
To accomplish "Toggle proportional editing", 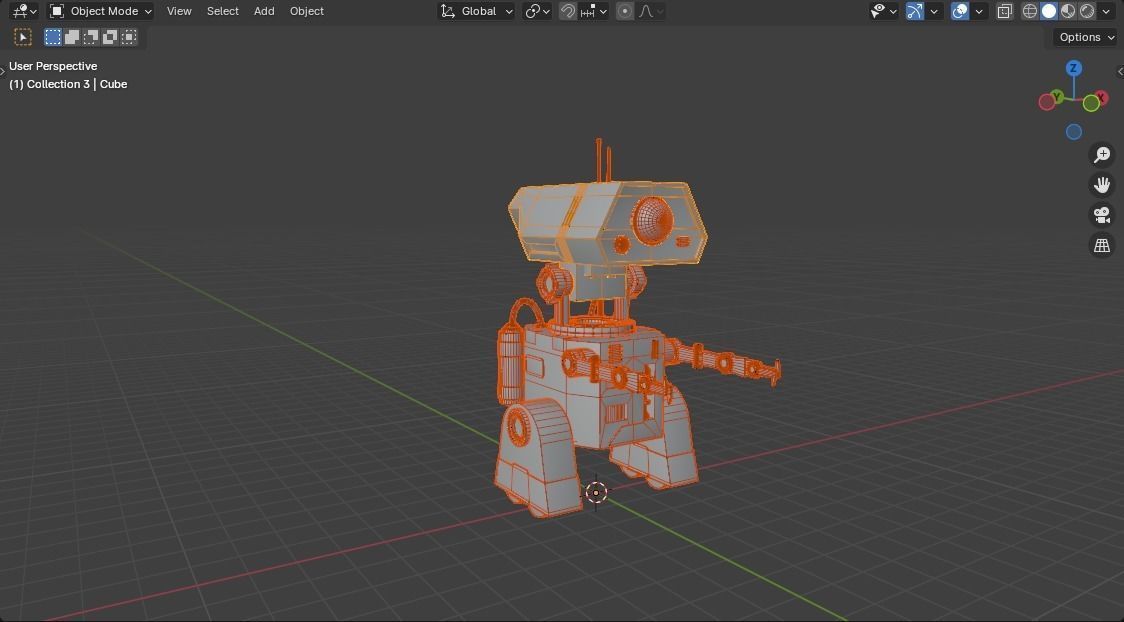I will click(x=625, y=11).
